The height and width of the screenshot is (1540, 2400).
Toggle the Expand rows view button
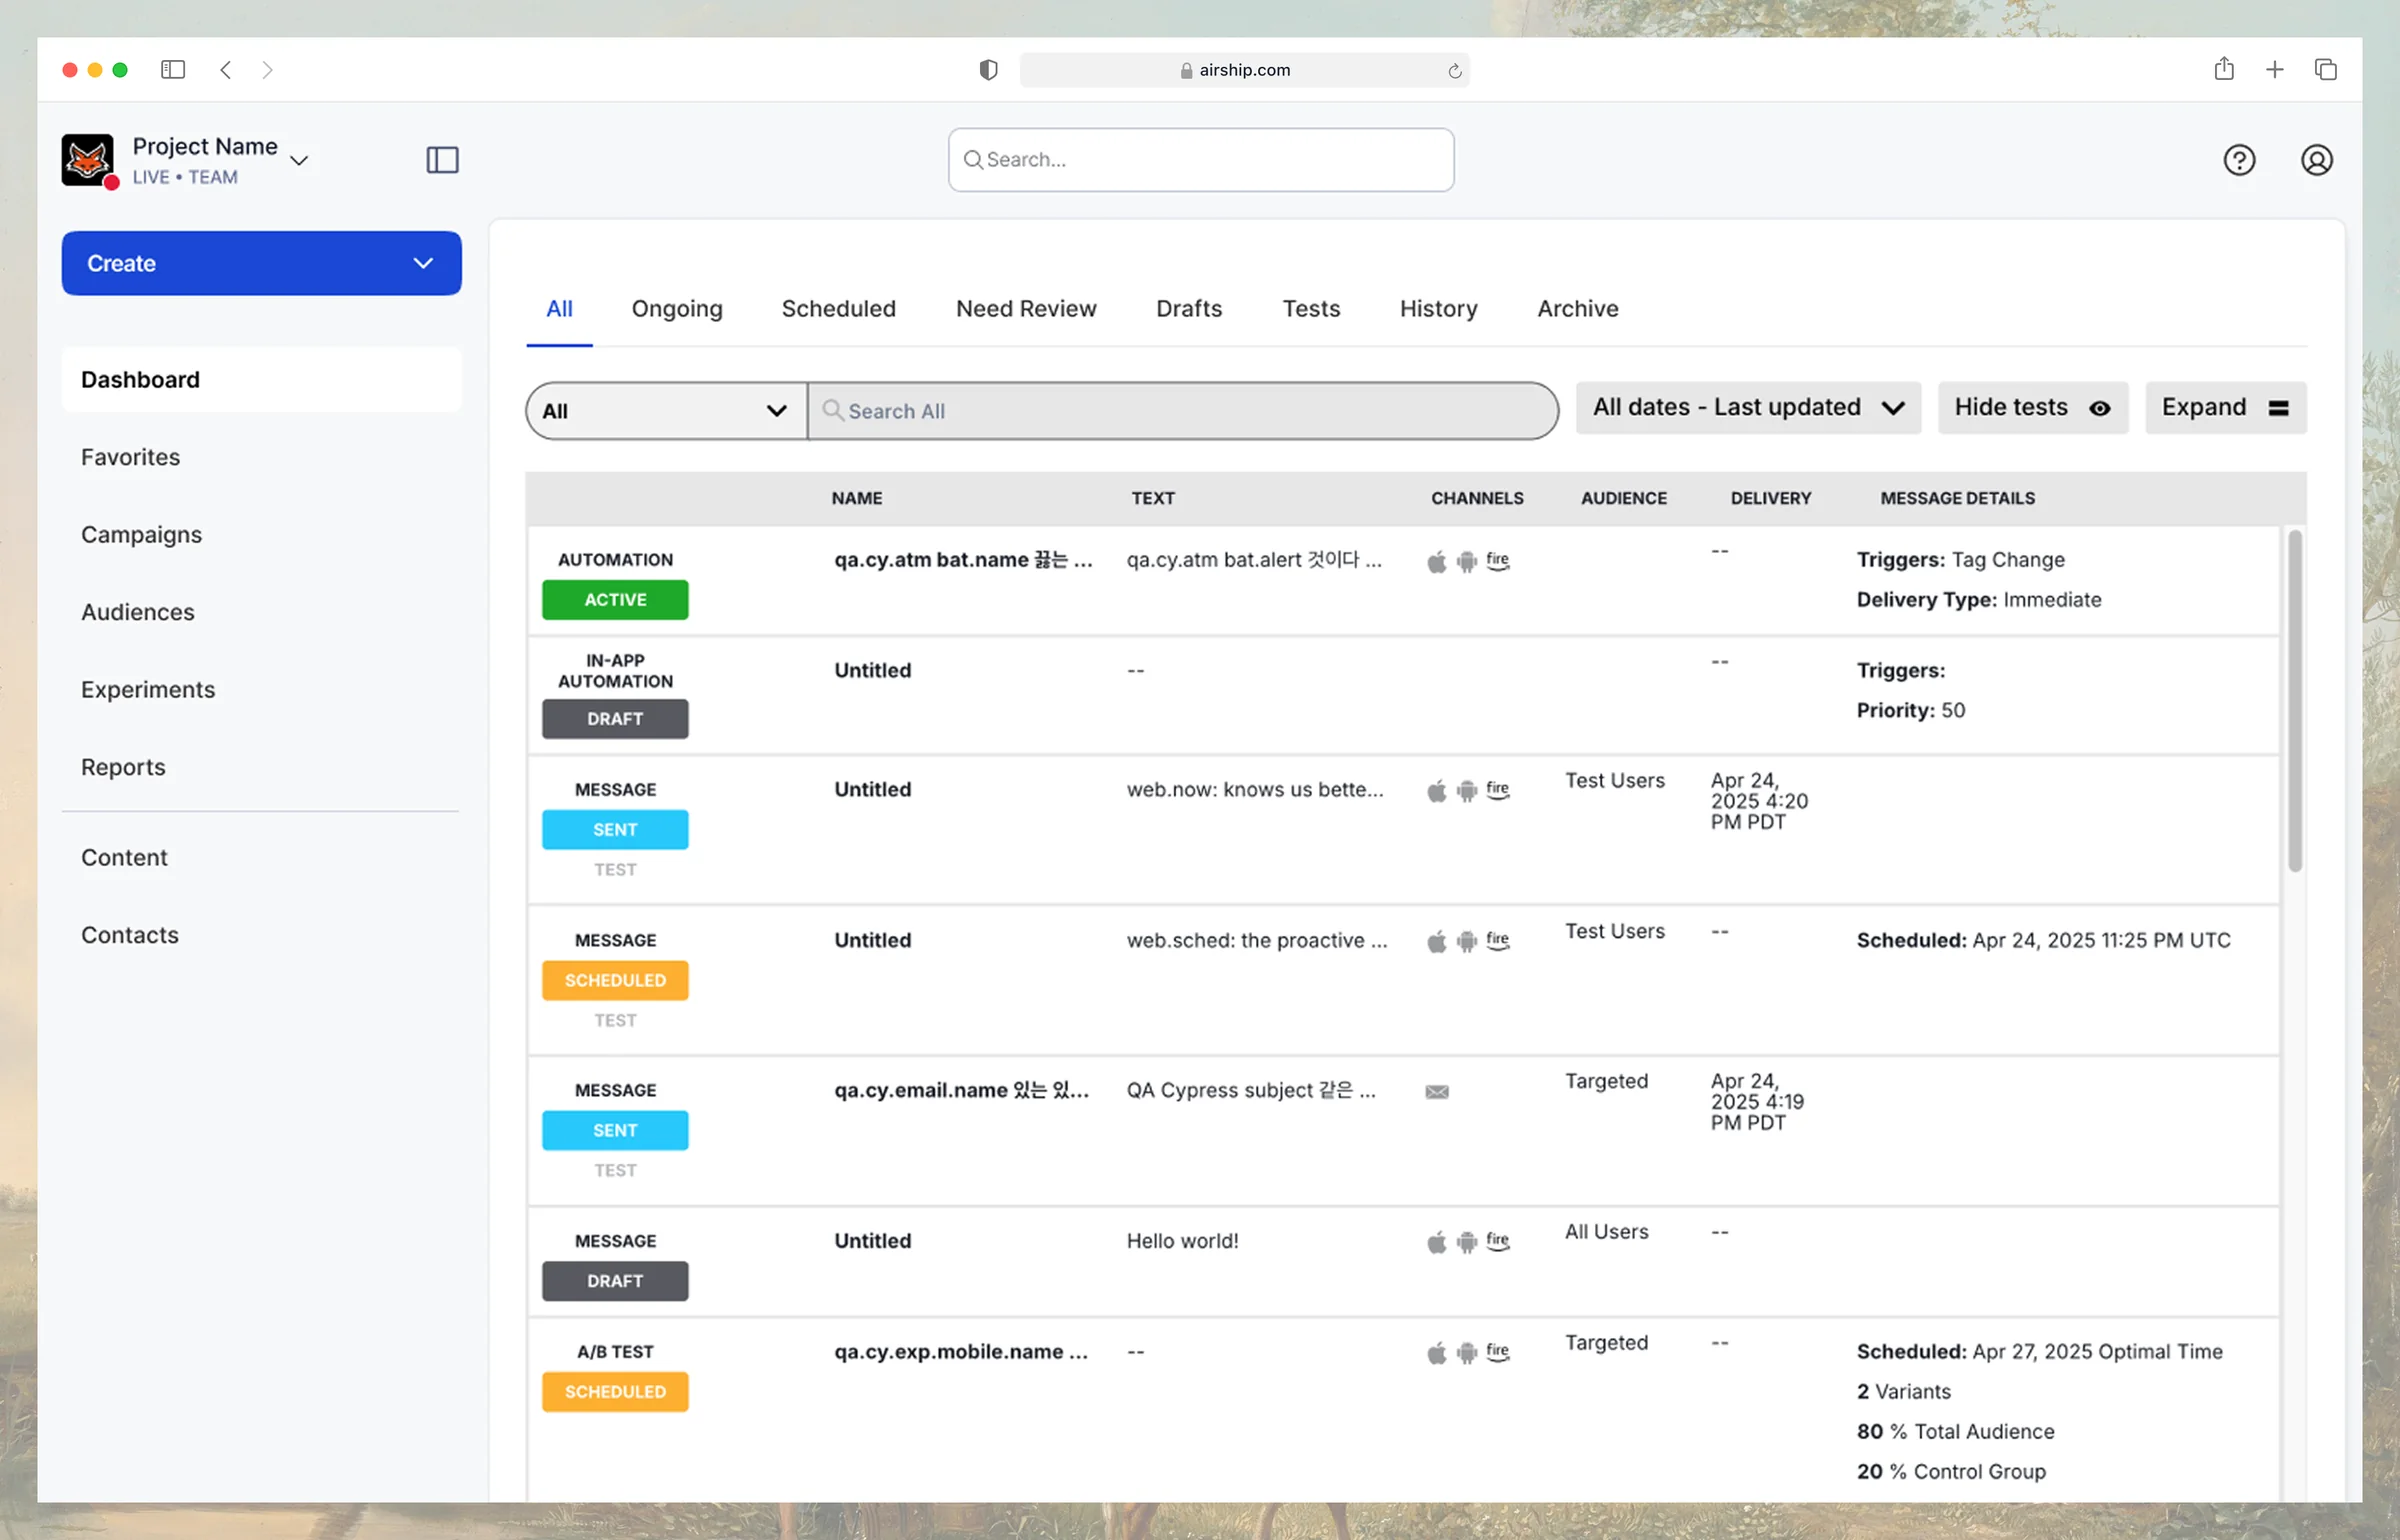[x=2225, y=407]
